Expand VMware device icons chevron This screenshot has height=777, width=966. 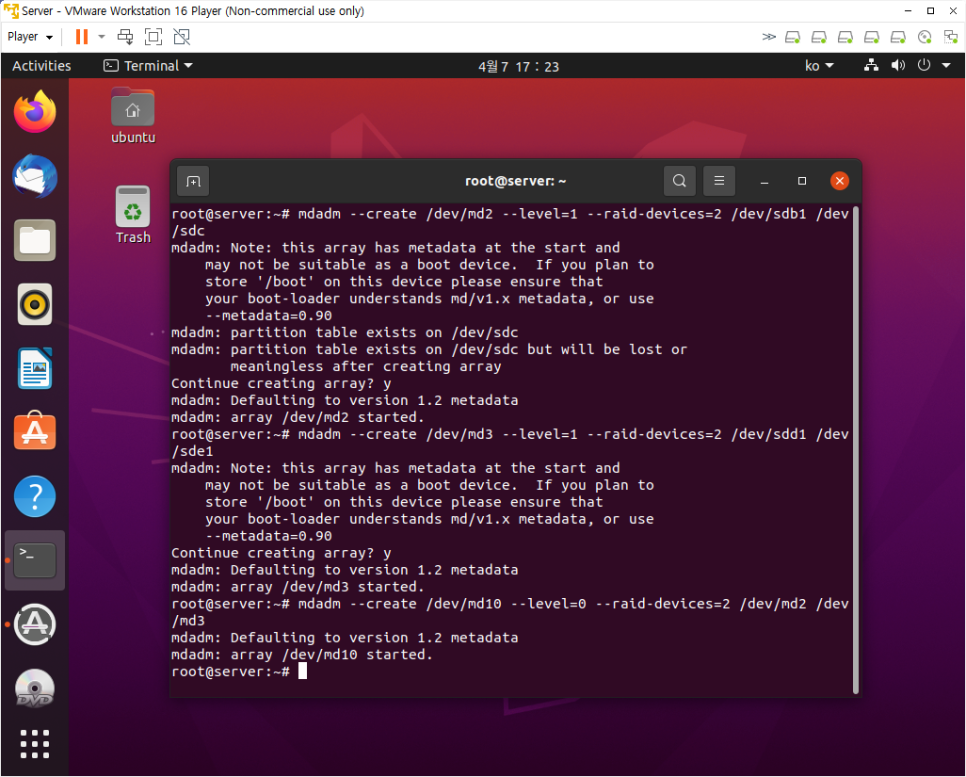click(768, 37)
